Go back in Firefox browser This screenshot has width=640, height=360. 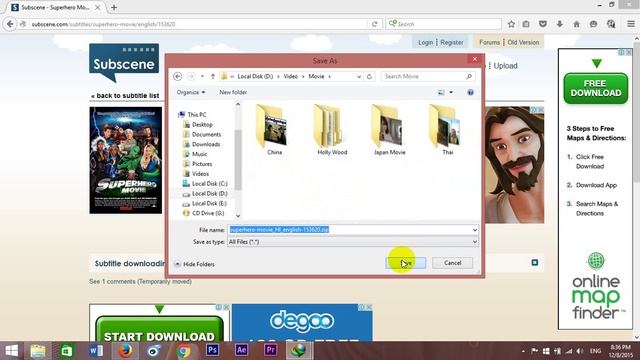coord(10,24)
